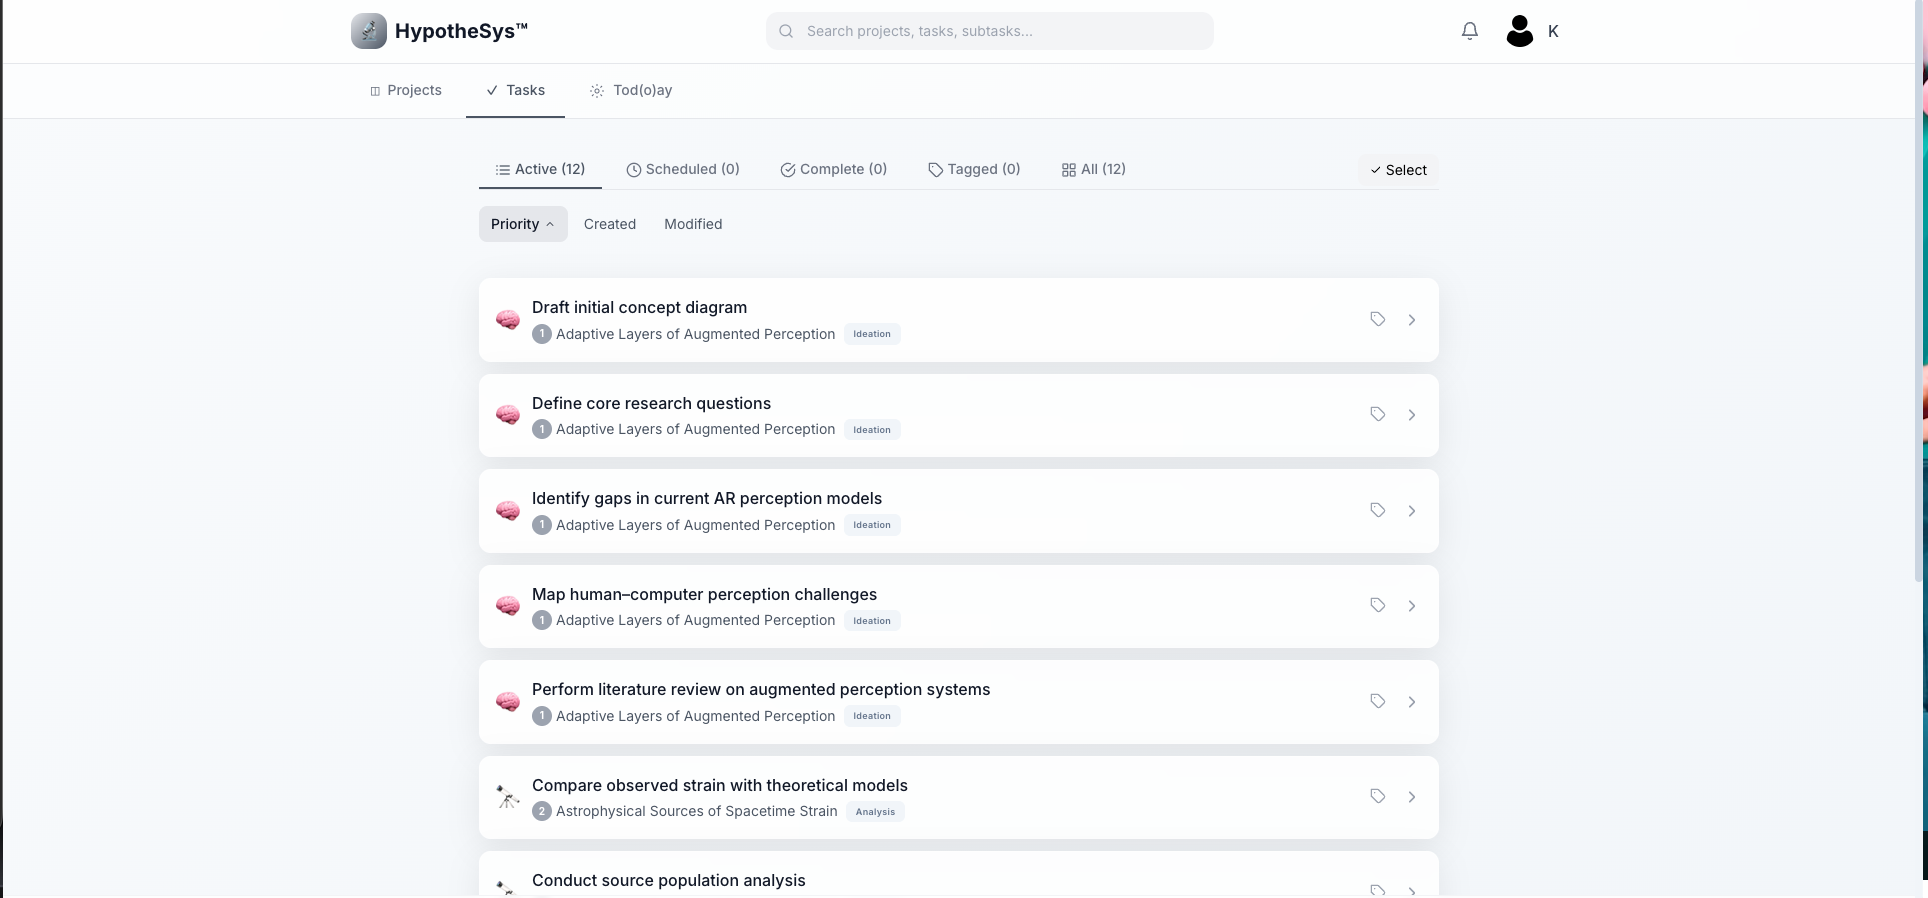Click brain icon of Perform literature review task

[x=508, y=702]
